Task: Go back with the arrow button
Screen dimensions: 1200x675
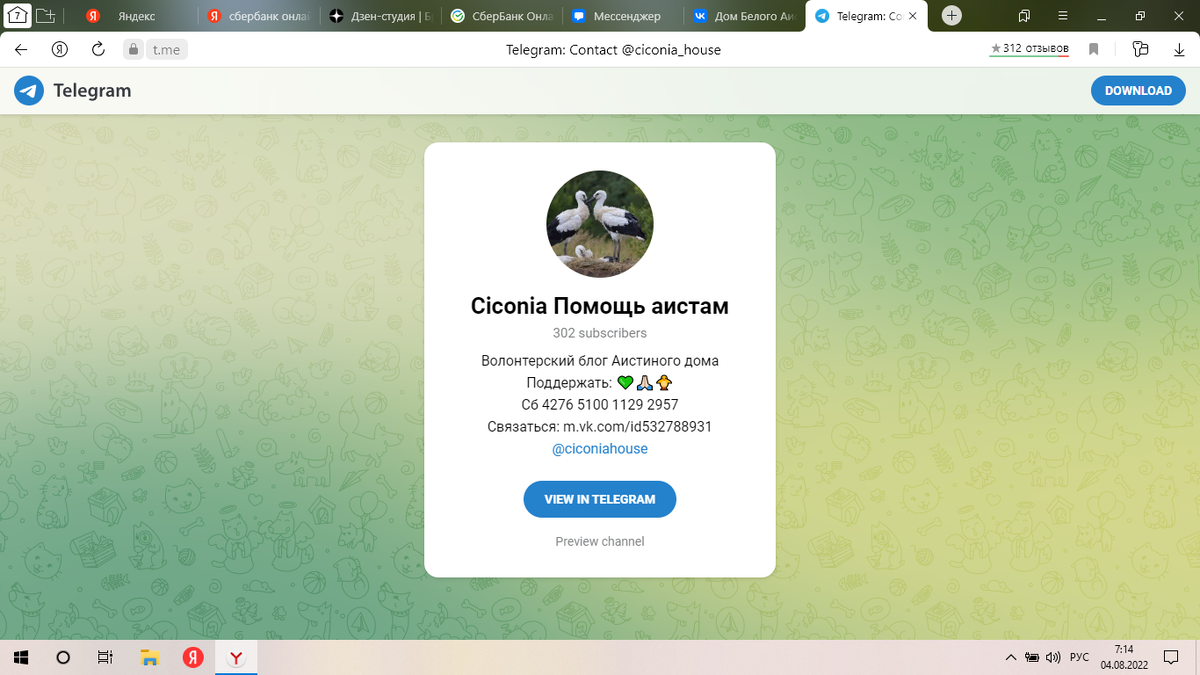Action: pyautogui.click(x=22, y=49)
